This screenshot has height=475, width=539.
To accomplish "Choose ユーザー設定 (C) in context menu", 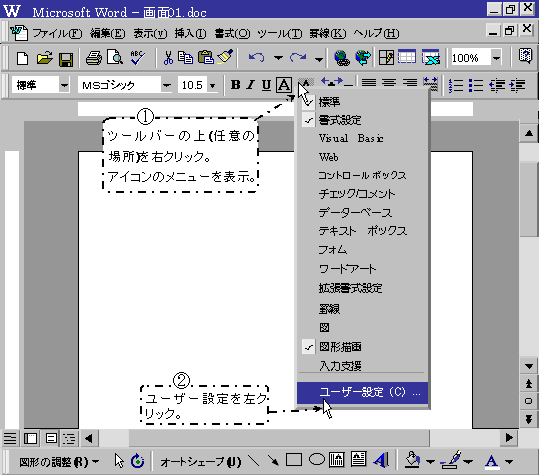I will click(x=362, y=393).
